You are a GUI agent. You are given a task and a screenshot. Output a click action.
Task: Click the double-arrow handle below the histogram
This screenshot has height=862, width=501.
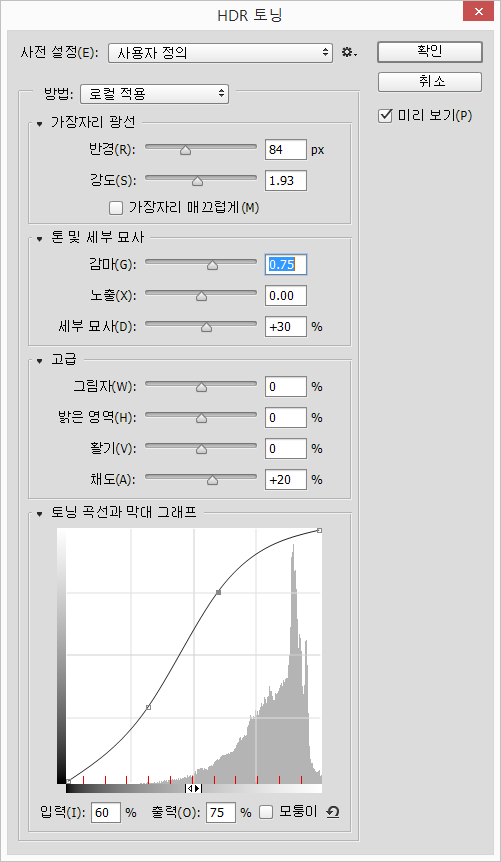[194, 788]
